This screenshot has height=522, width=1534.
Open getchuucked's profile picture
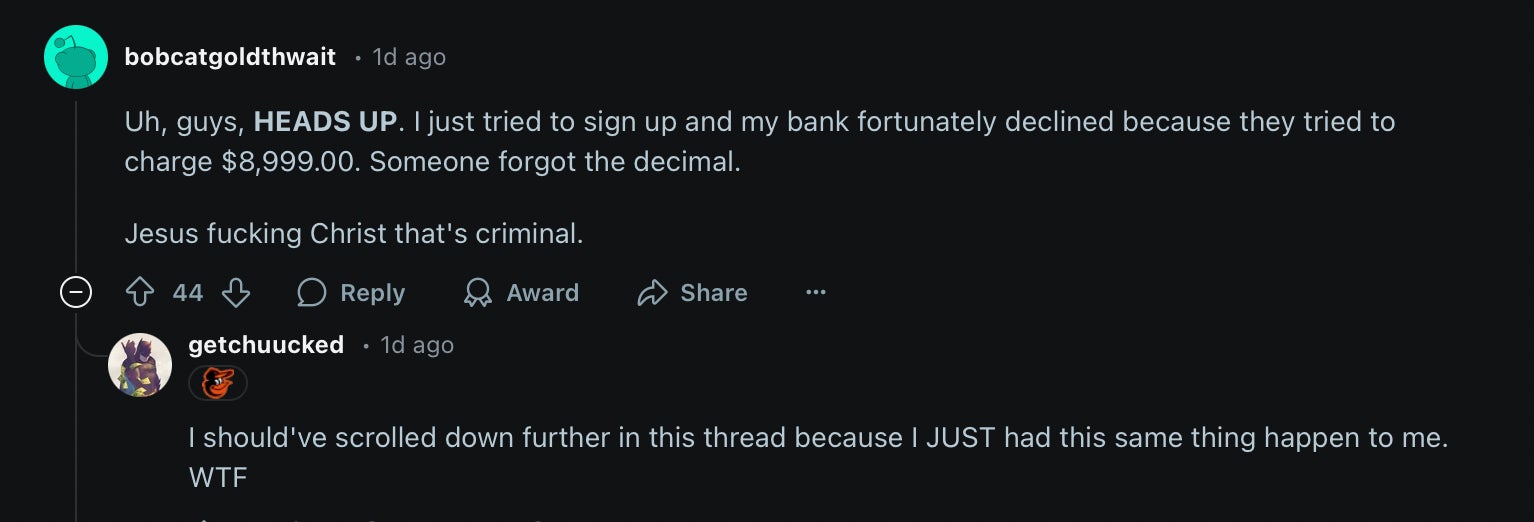click(x=140, y=365)
